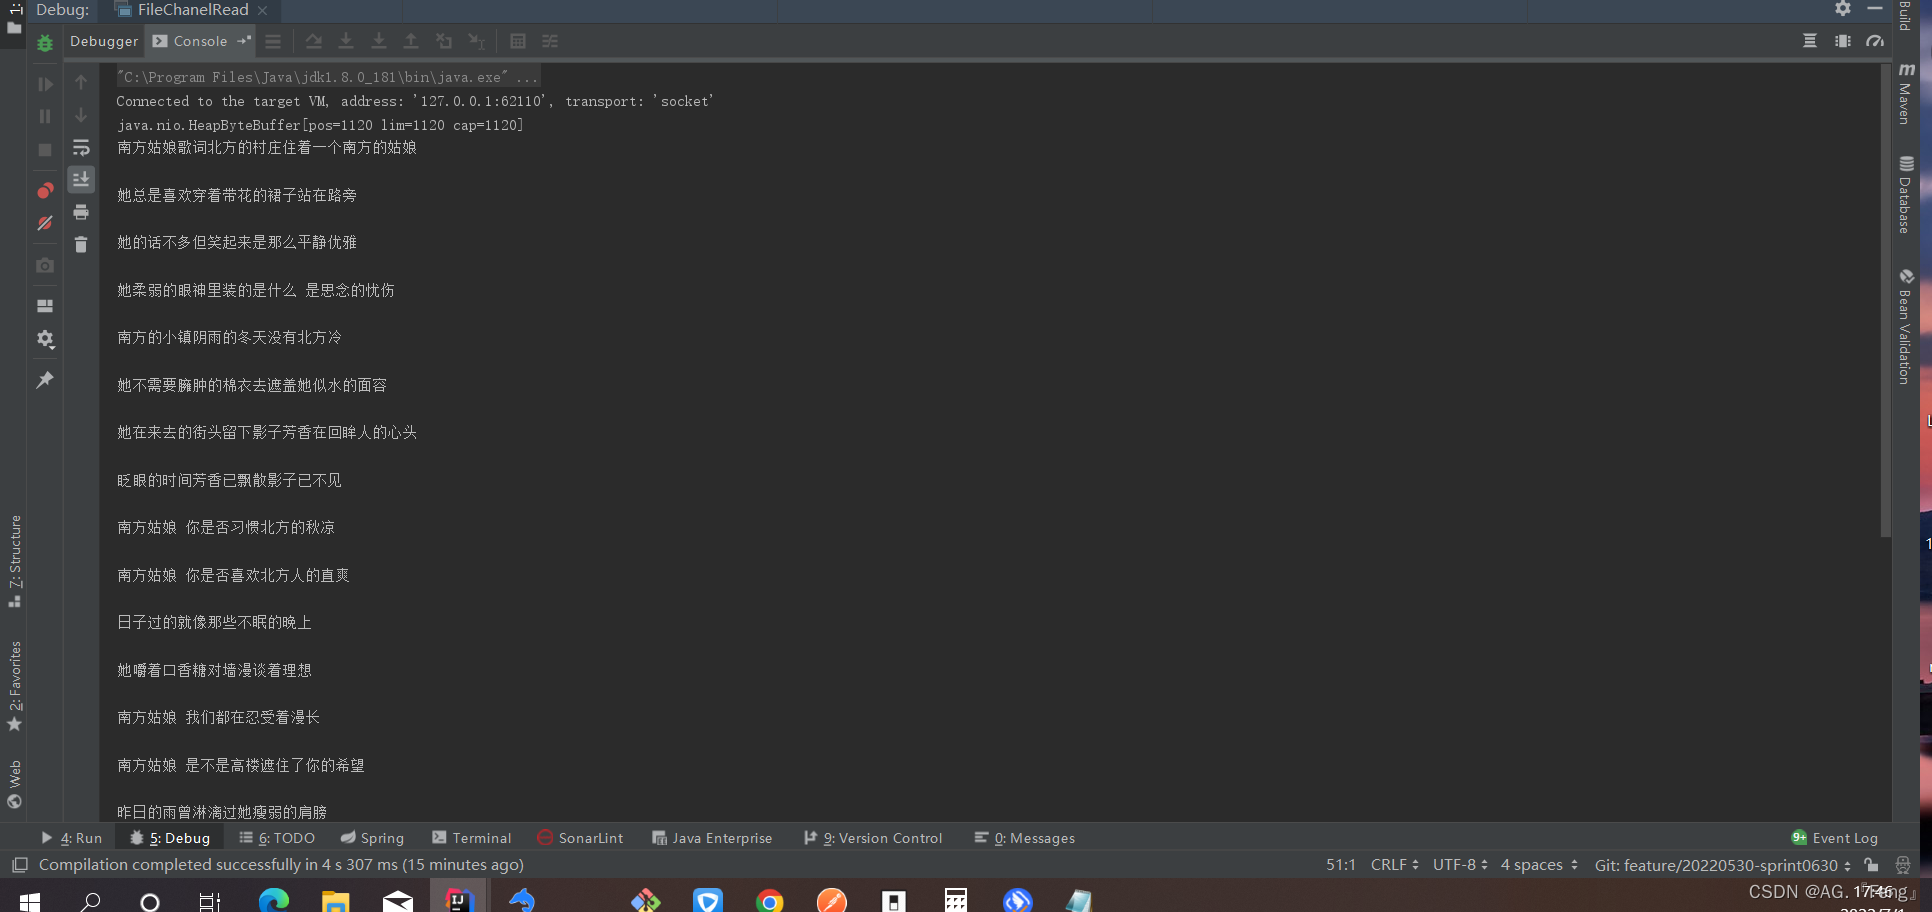Change CRLF line separator in status bar
Image resolution: width=1932 pixels, height=912 pixels.
click(x=1394, y=865)
